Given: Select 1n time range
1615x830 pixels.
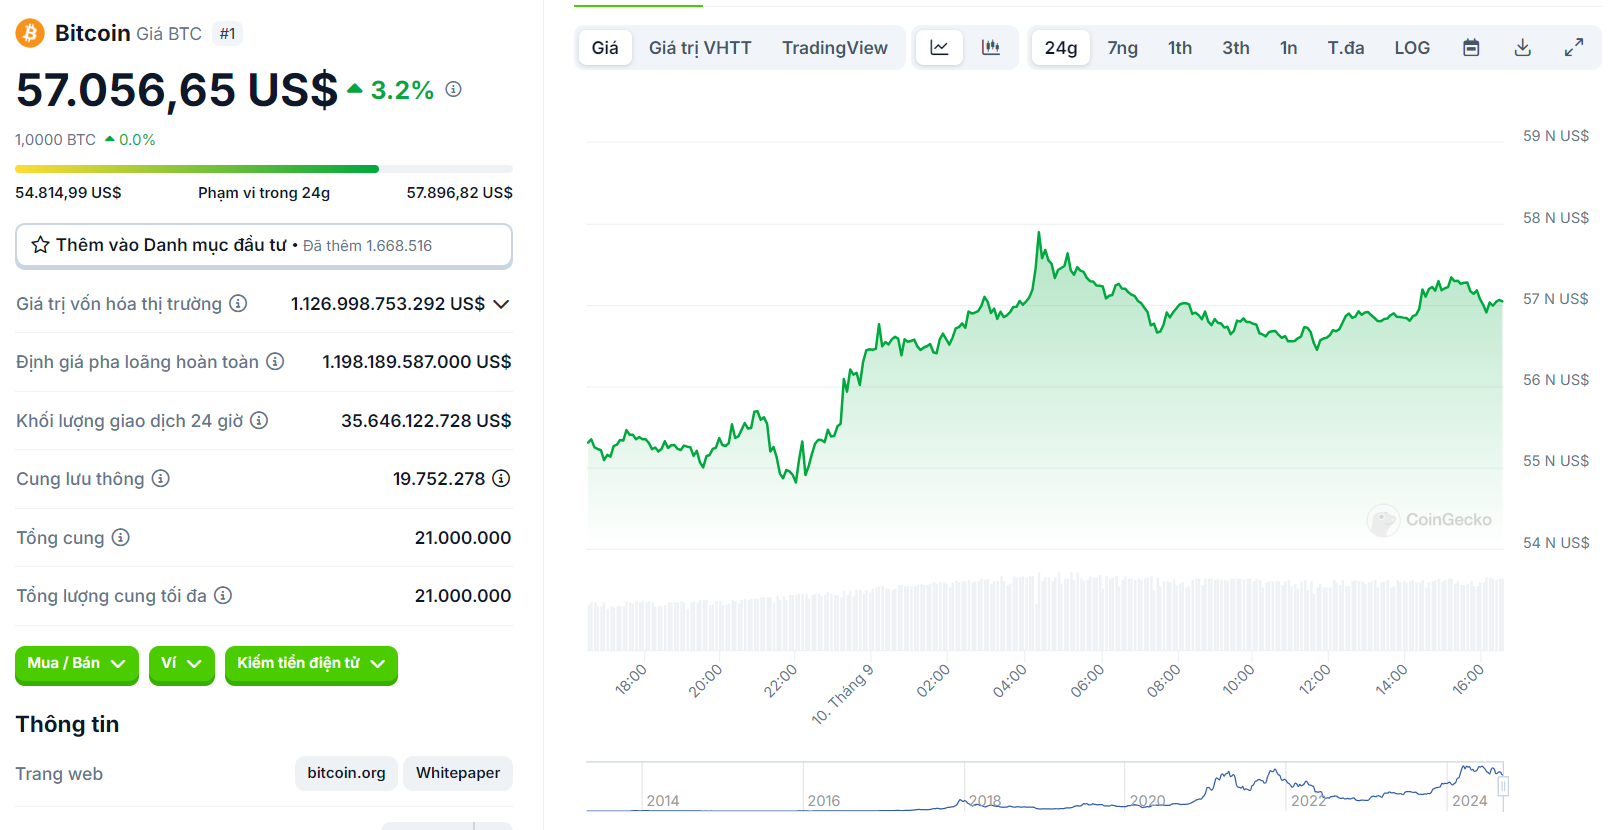Looking at the screenshot, I should pos(1289,47).
